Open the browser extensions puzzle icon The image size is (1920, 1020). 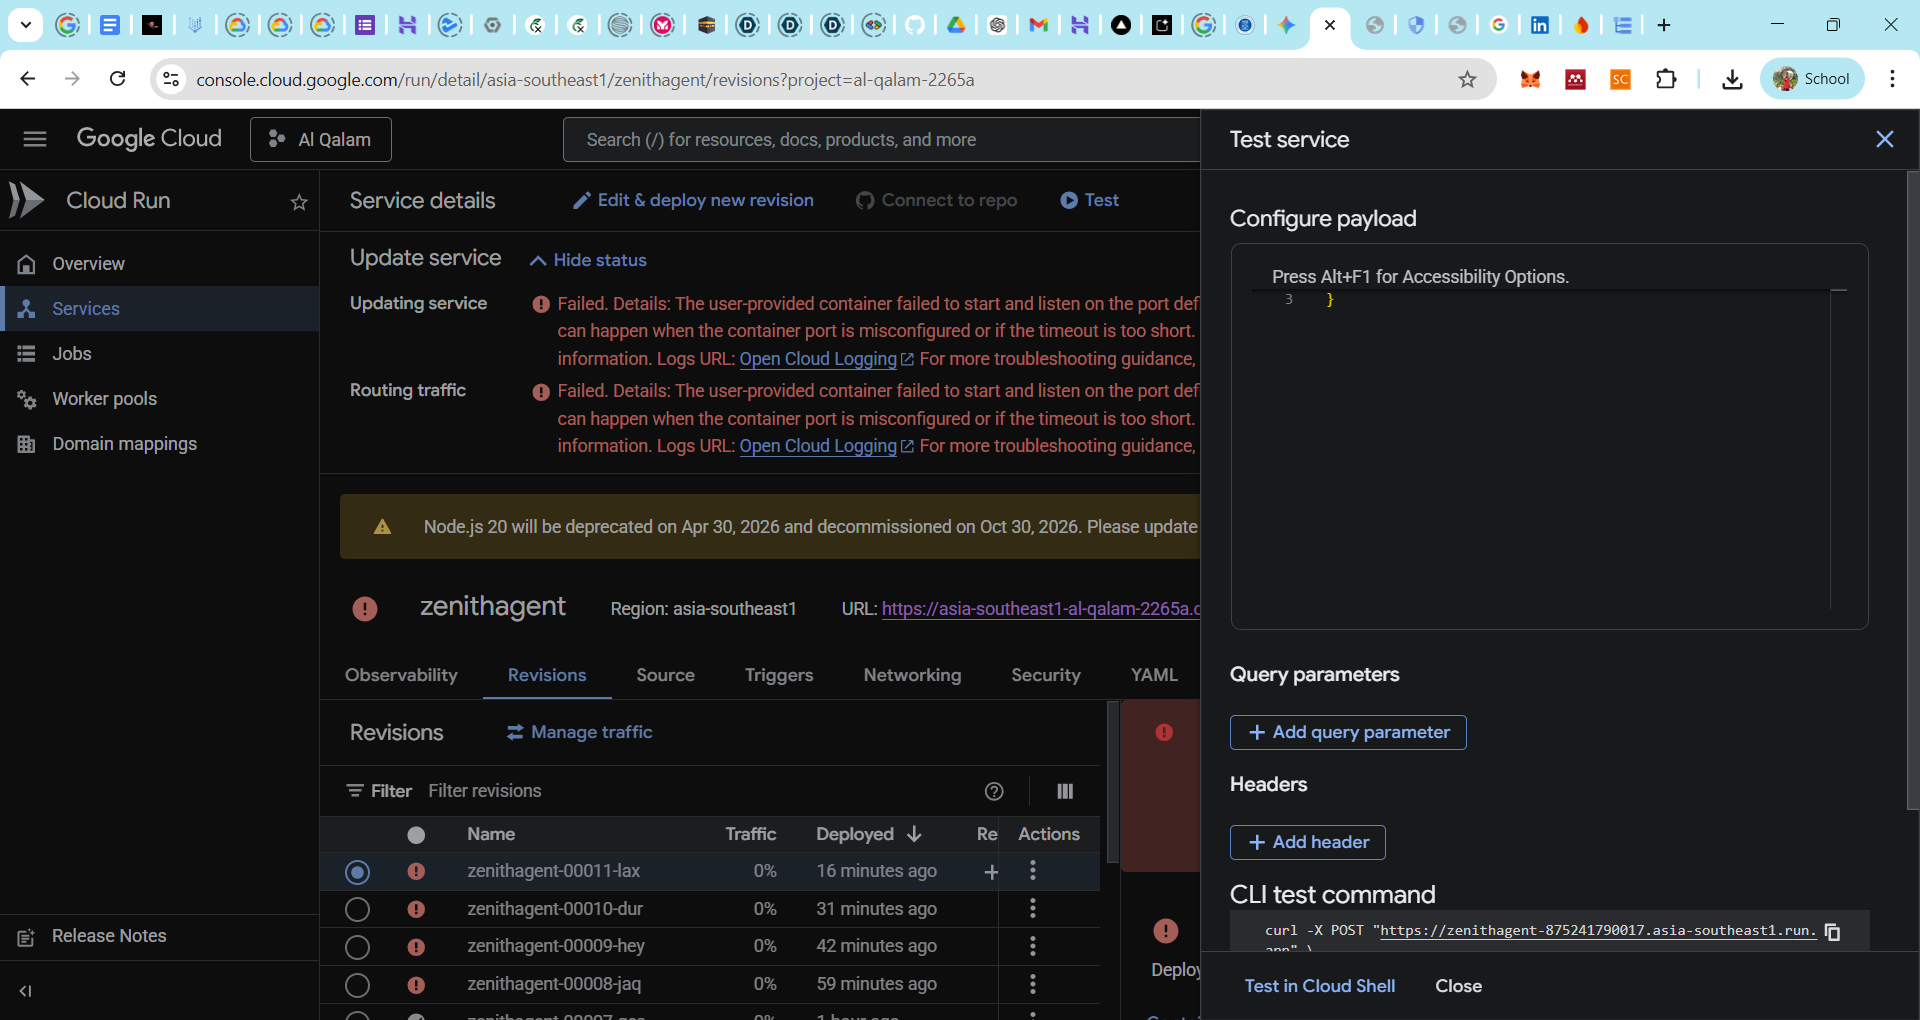coord(1666,79)
